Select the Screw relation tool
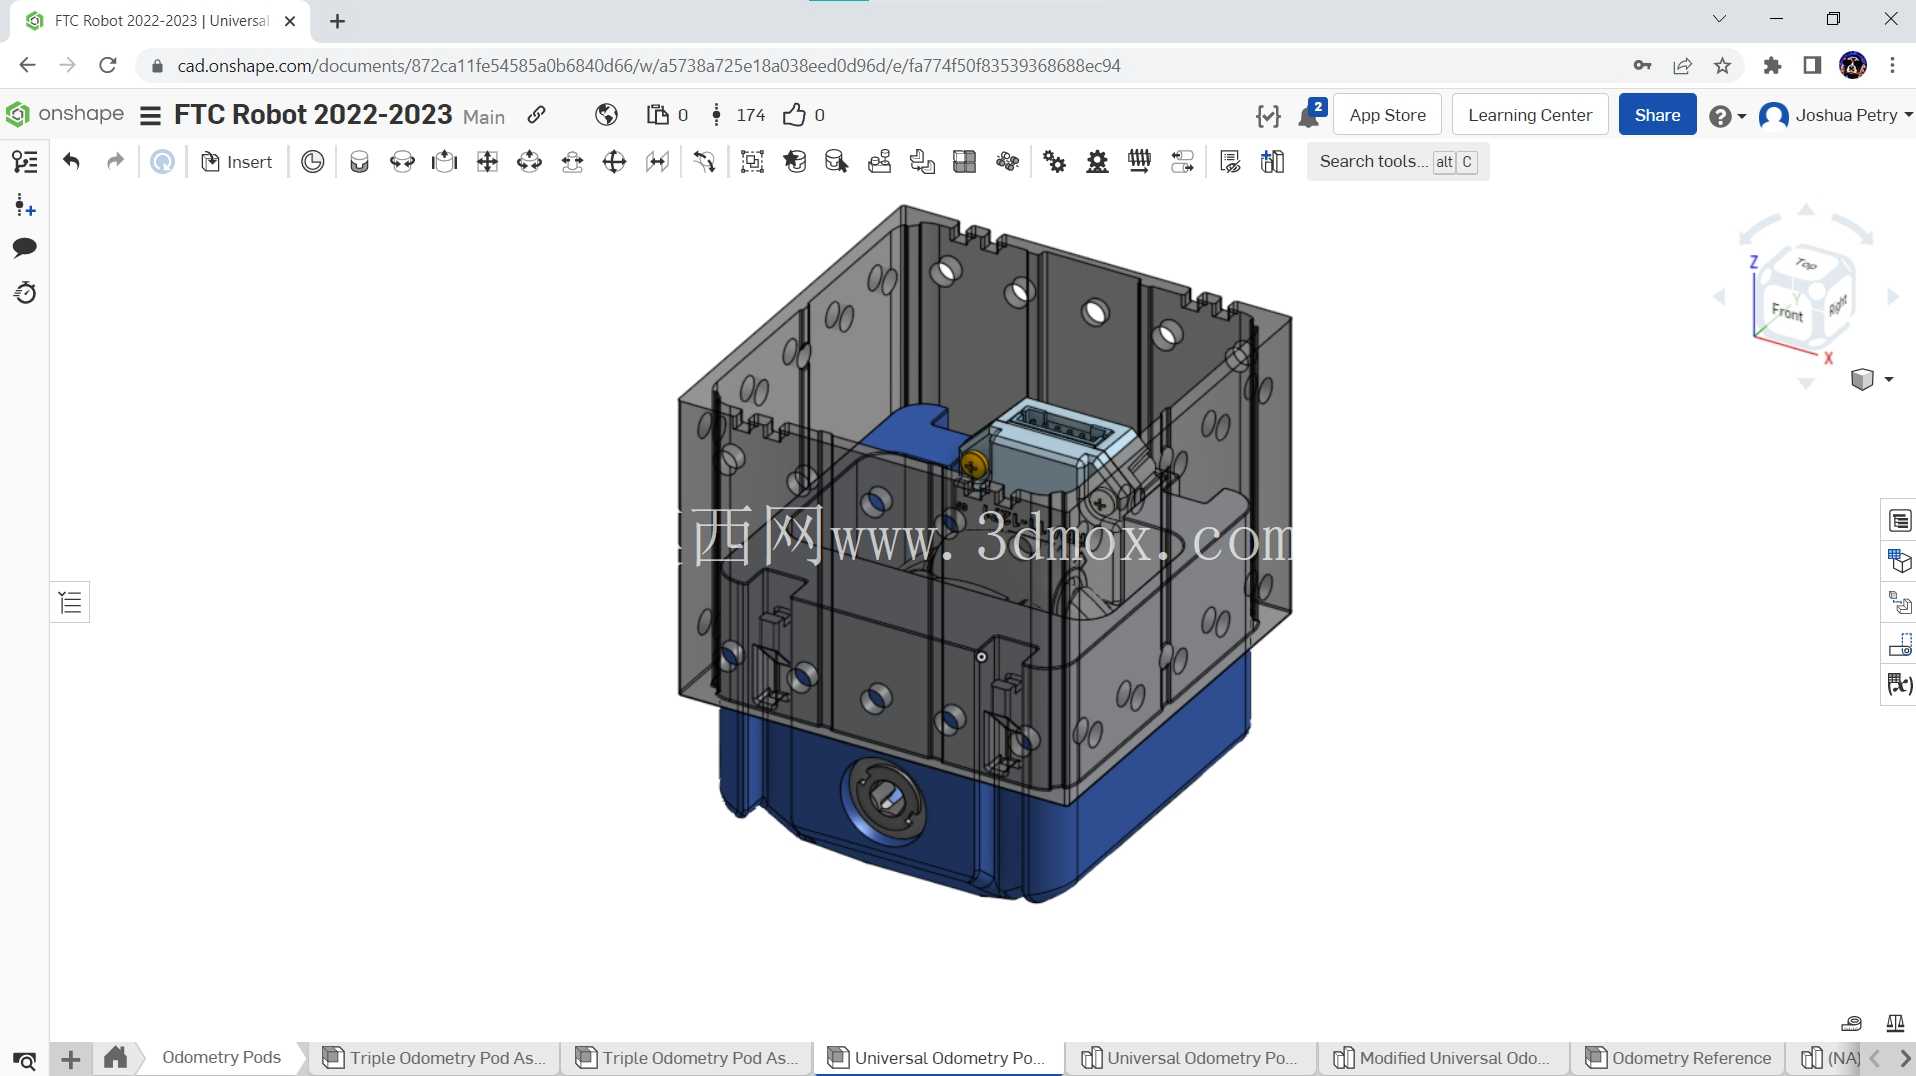 [x=1139, y=162]
